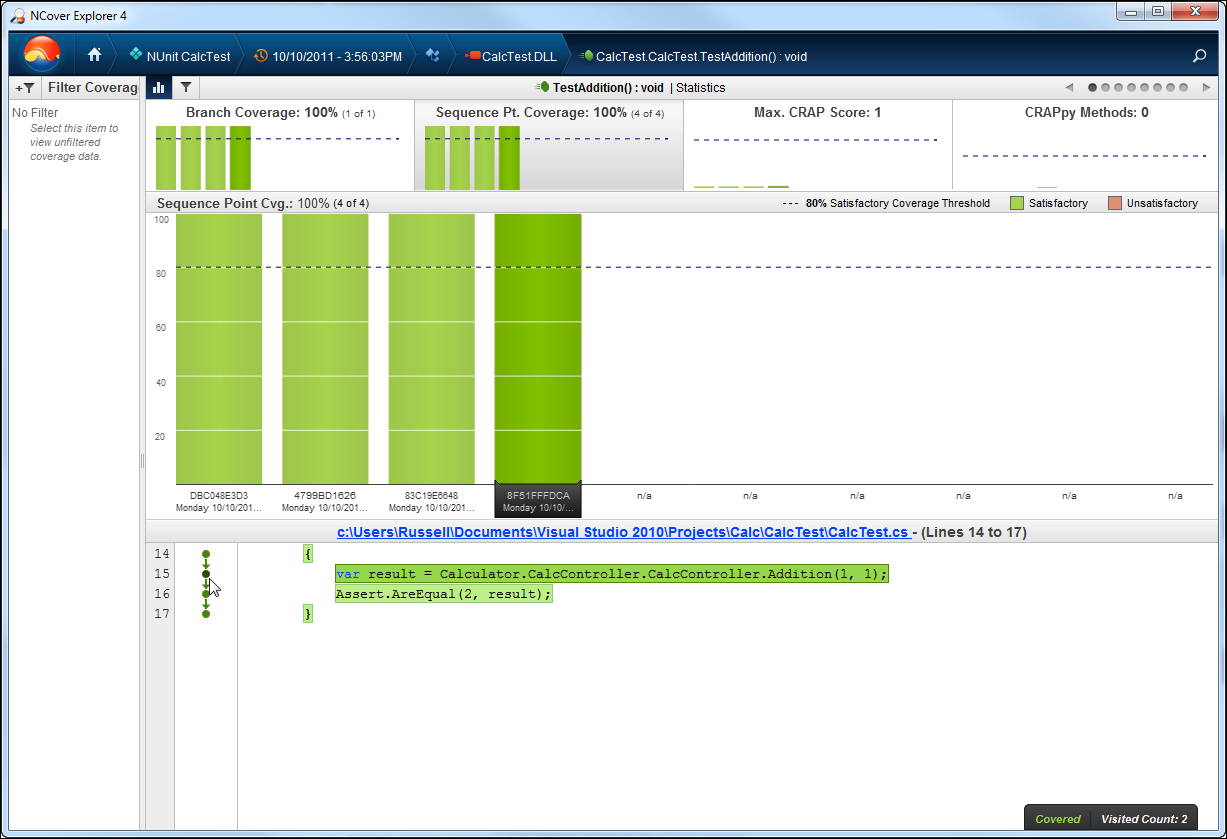Screen dimensions: 1227x839
Task: Open the search magnifier icon
Action: (x=1199, y=56)
